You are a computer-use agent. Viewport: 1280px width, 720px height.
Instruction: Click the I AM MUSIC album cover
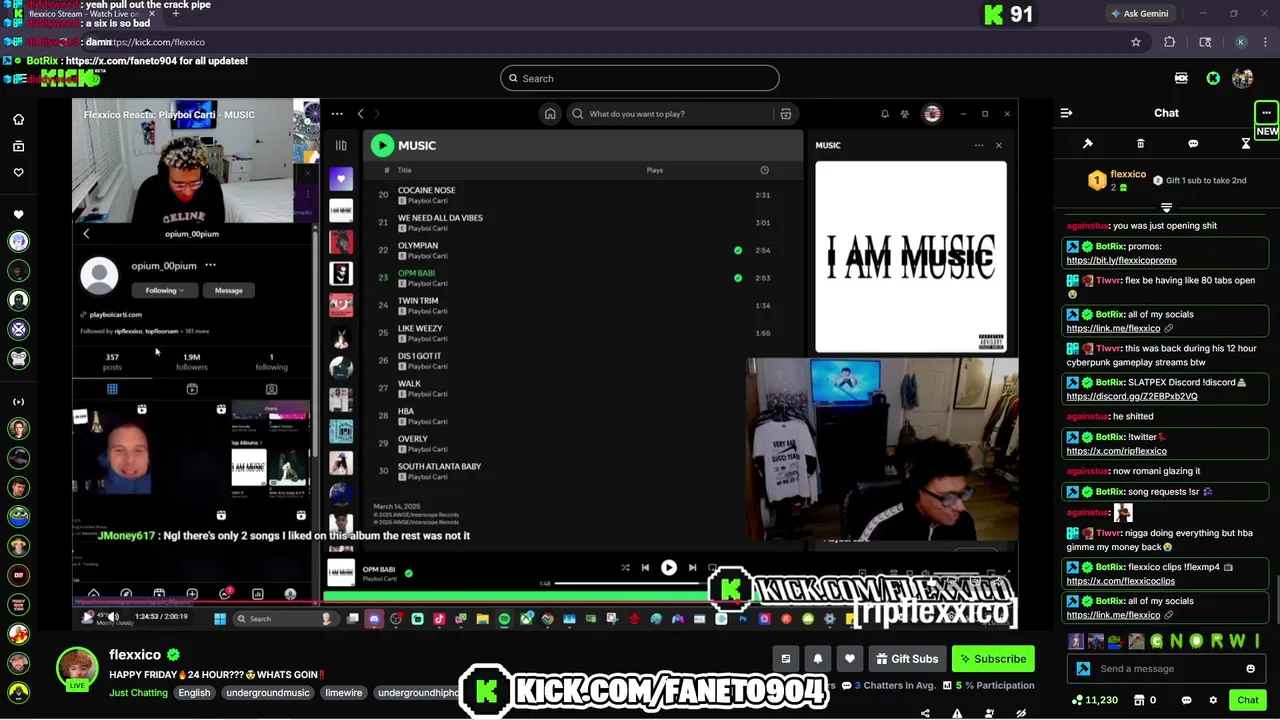click(911, 258)
